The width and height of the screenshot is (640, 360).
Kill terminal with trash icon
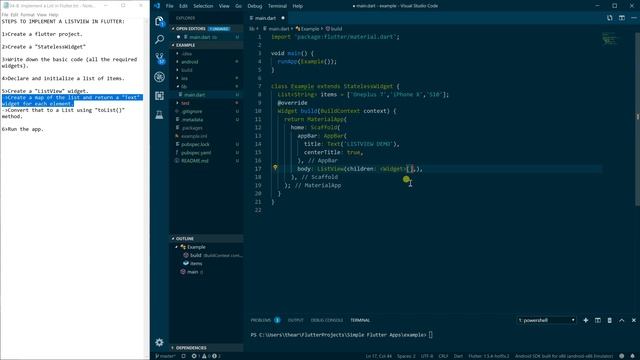pos(609,320)
